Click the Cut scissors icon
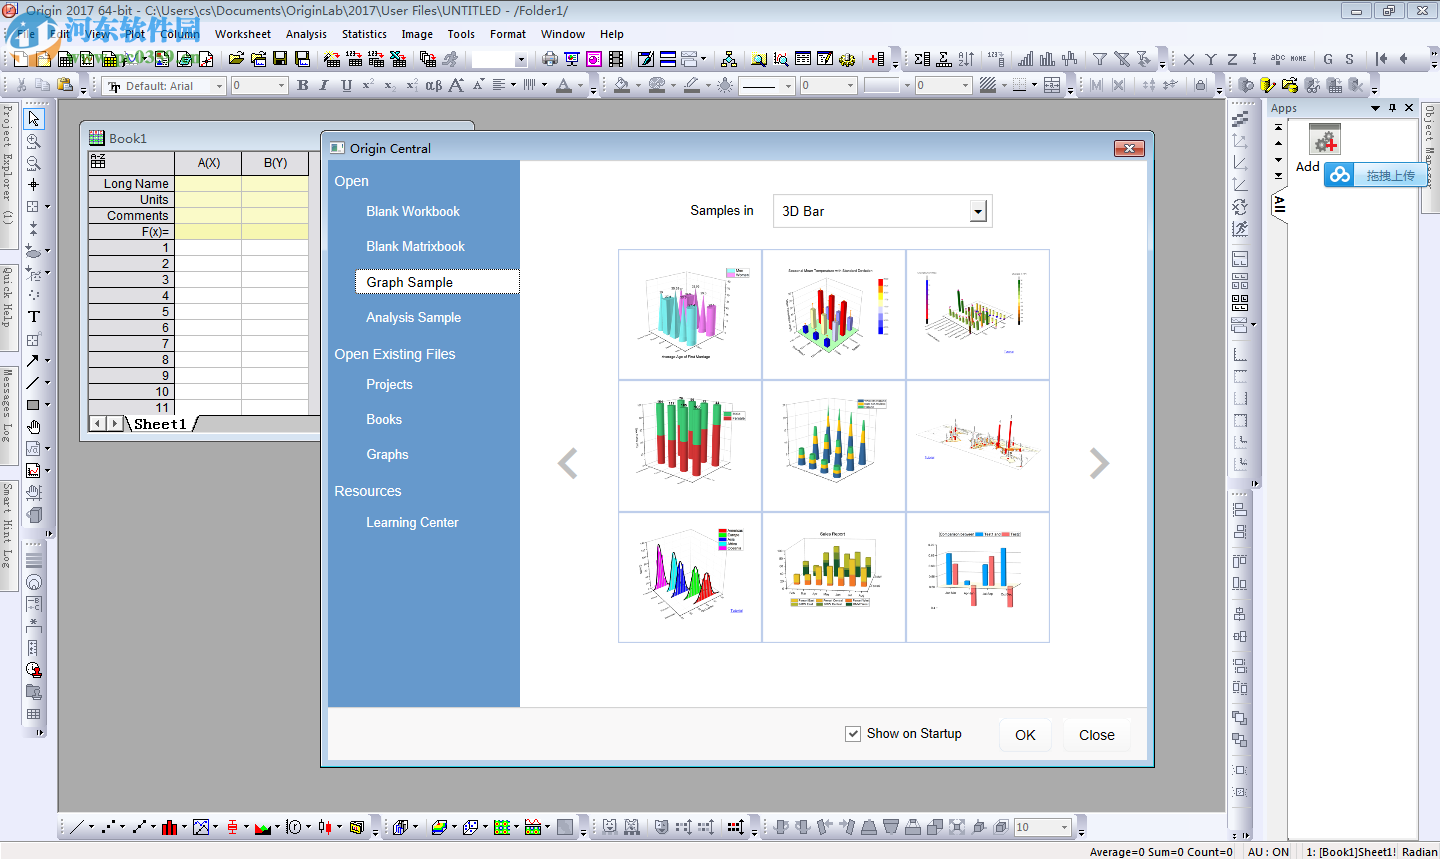This screenshot has height=860, width=1440. click(22, 86)
